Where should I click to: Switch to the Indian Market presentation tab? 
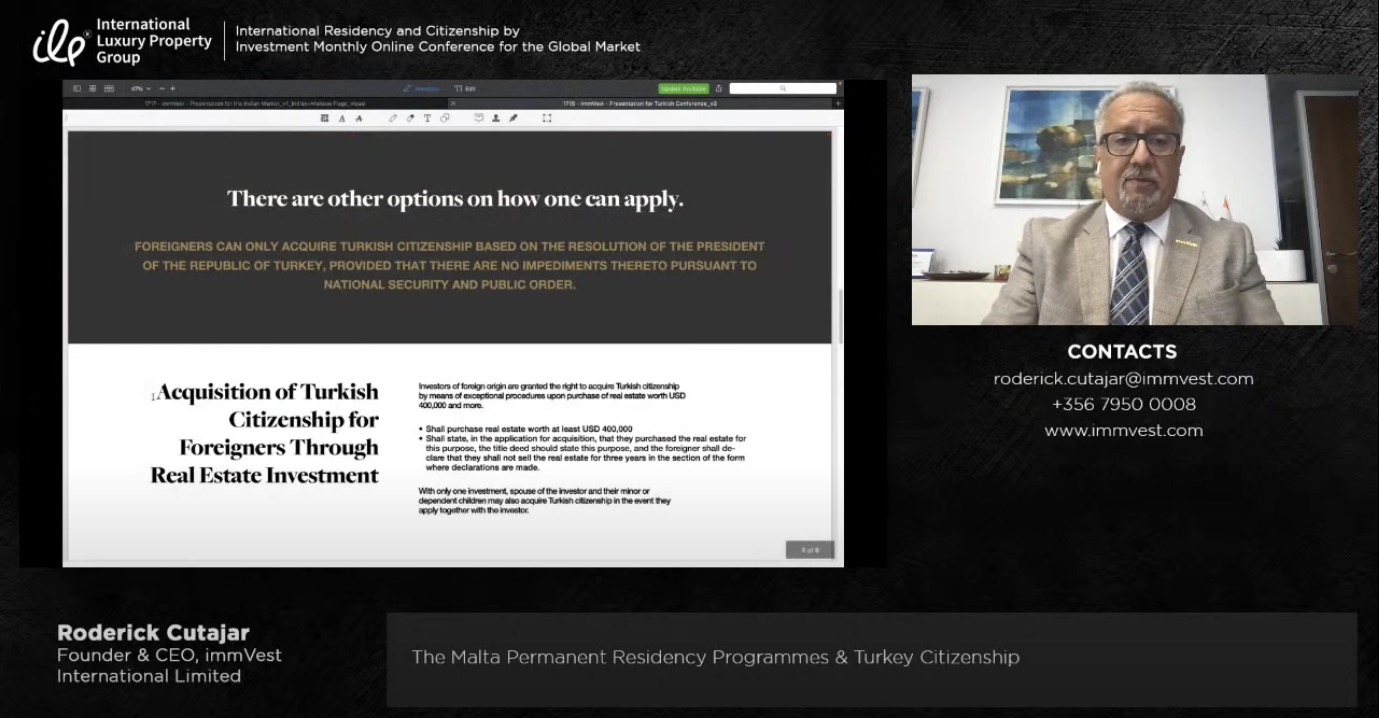point(257,103)
